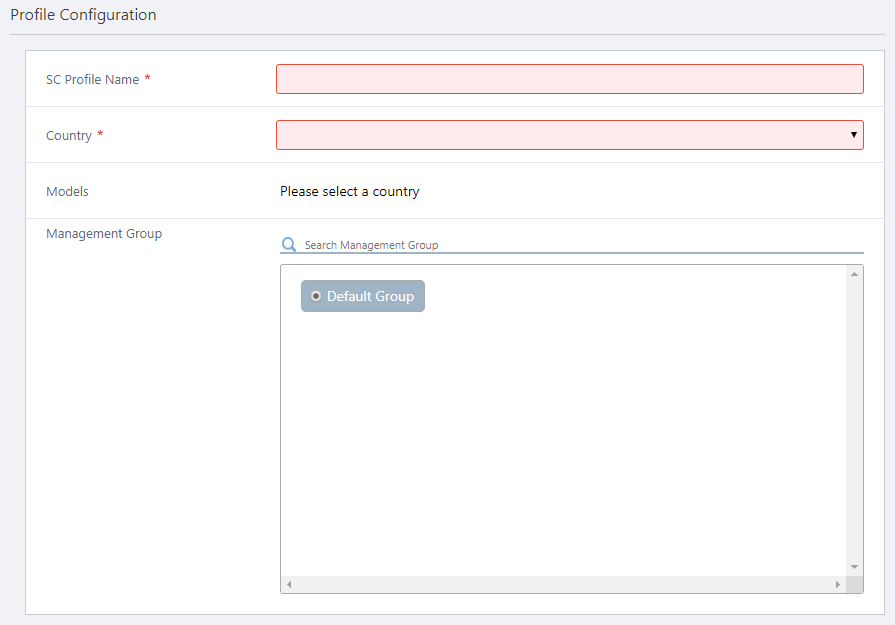Click the Country dropdown arrow
The height and width of the screenshot is (625, 895).
tap(853, 135)
